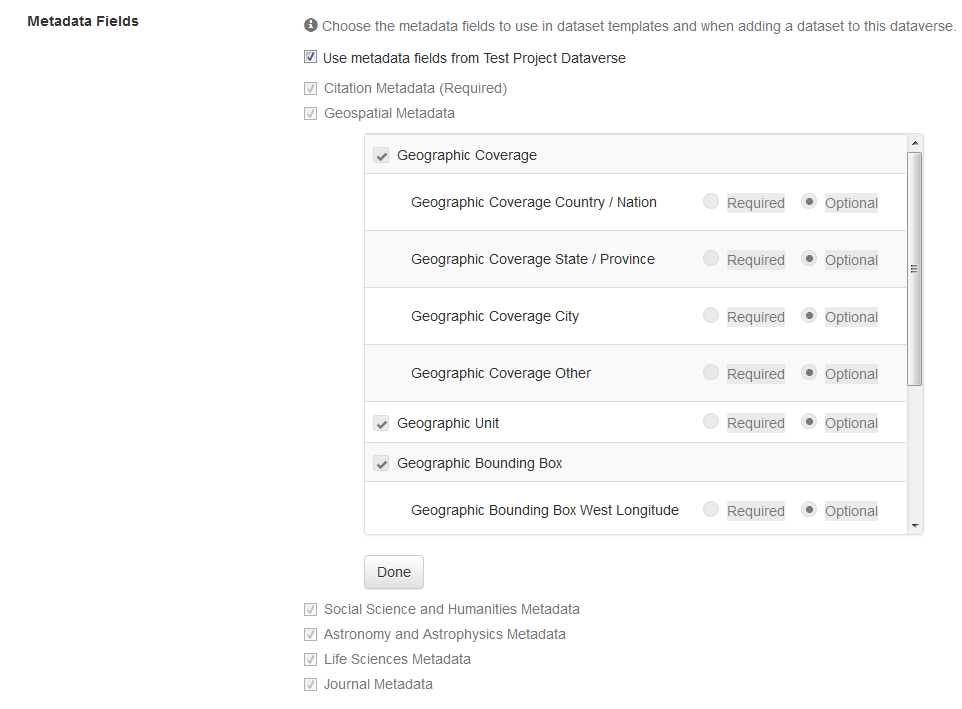Toggle Geographic Bounding Box checkbox
The width and height of the screenshot is (962, 709).
pos(381,463)
